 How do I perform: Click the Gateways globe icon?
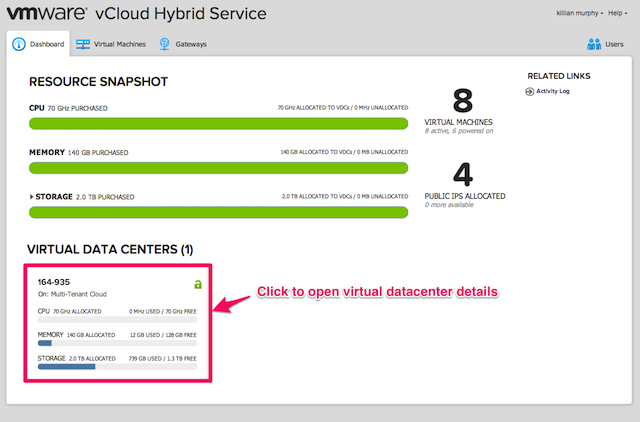tap(164, 44)
